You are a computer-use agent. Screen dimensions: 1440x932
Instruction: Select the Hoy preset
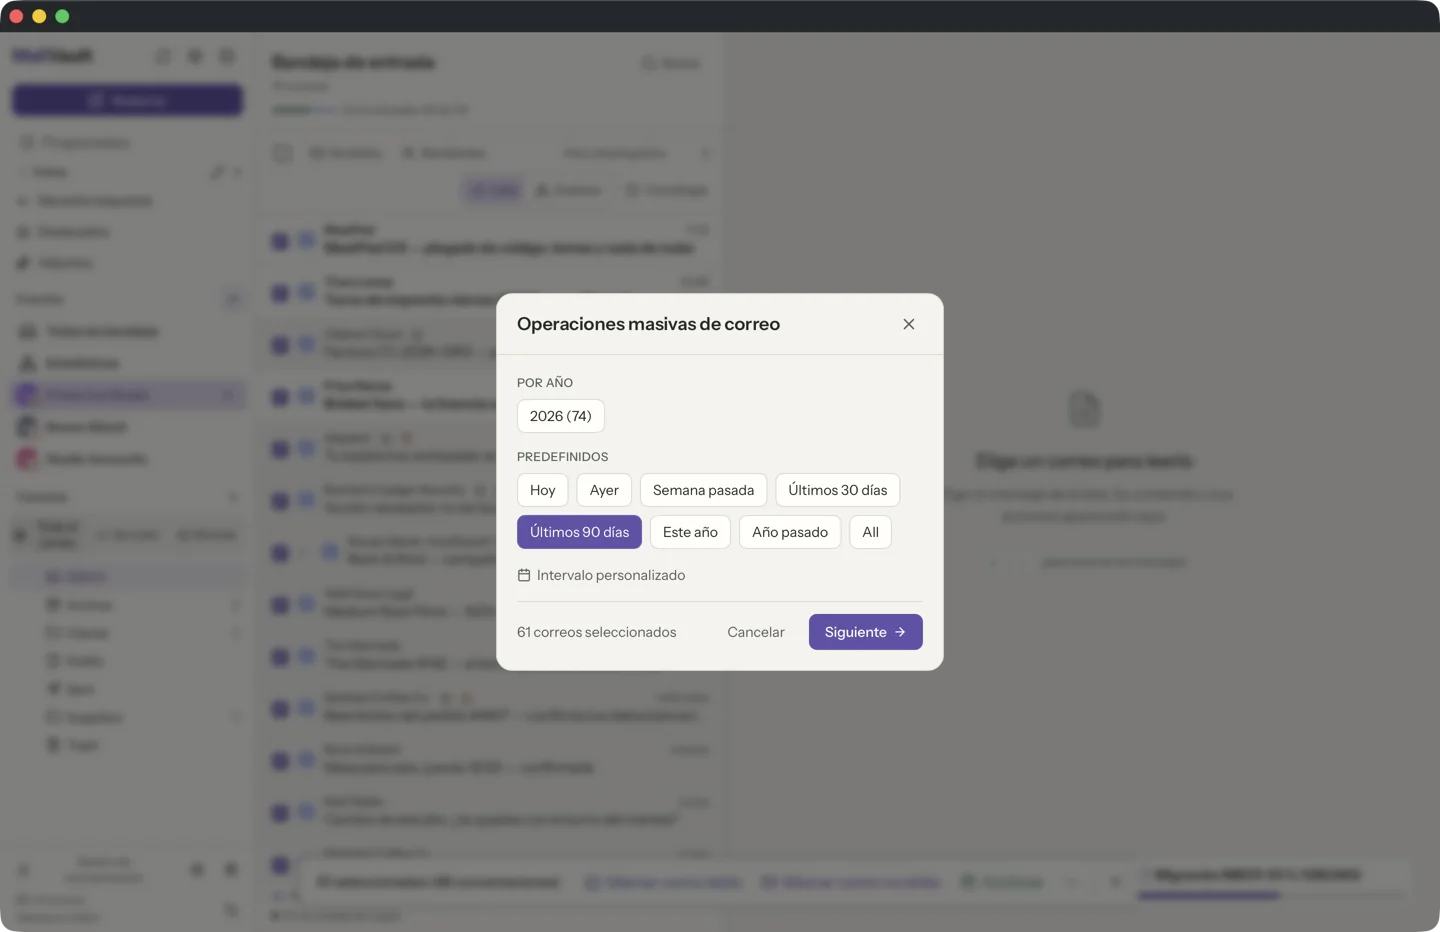(x=543, y=490)
